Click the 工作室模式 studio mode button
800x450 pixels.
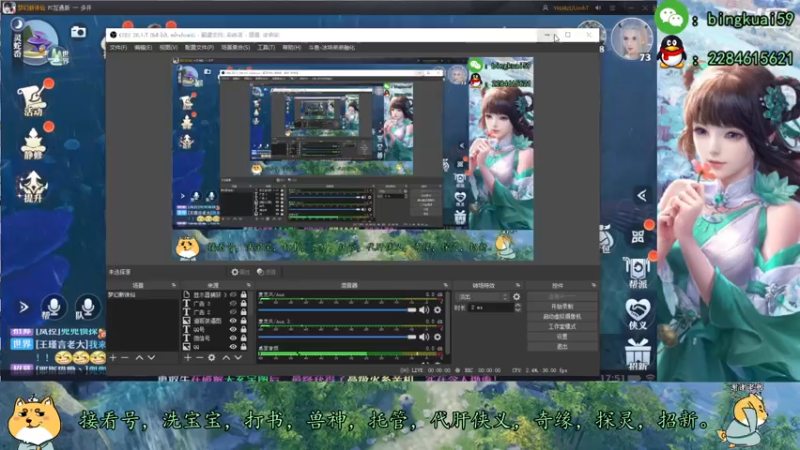coord(562,327)
